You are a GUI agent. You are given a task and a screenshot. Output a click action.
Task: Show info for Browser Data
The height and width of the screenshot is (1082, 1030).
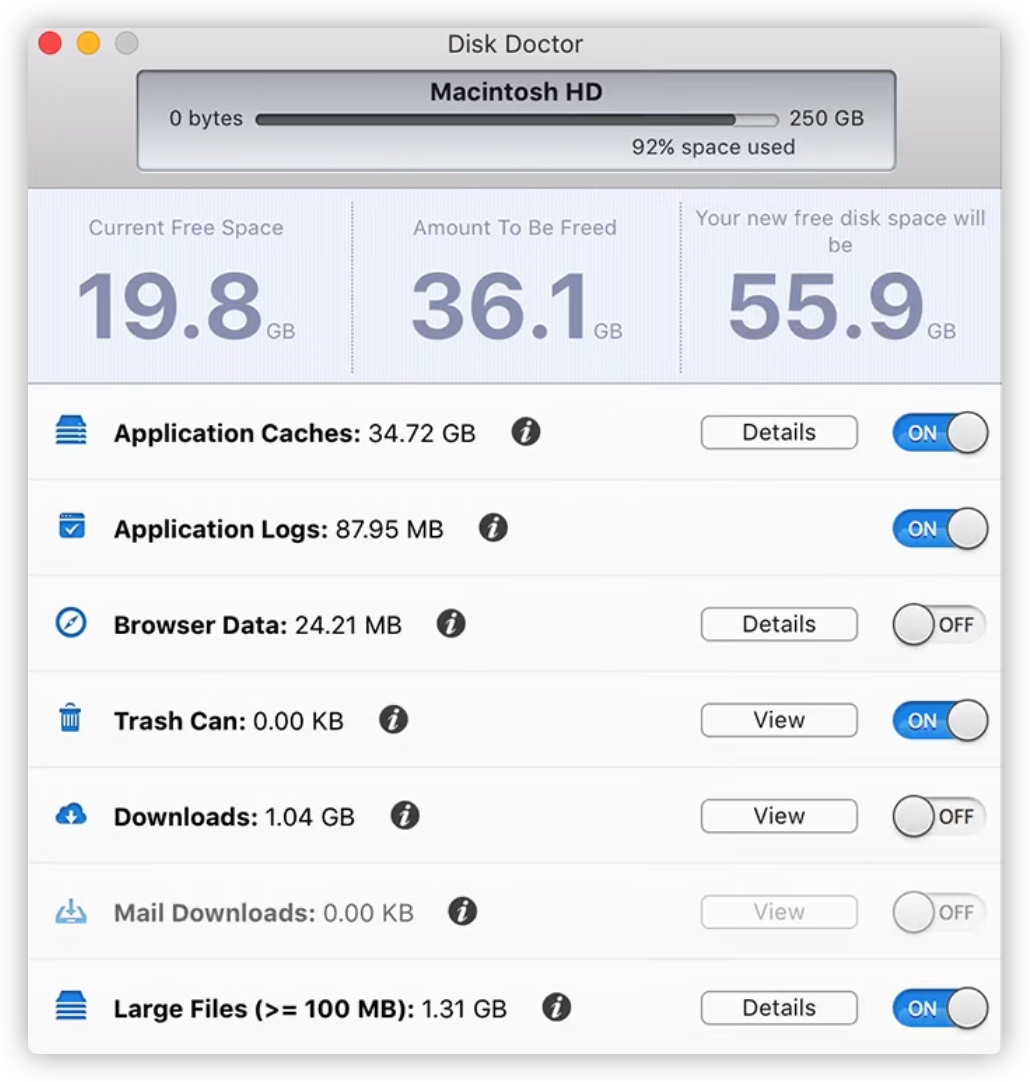[x=451, y=623]
